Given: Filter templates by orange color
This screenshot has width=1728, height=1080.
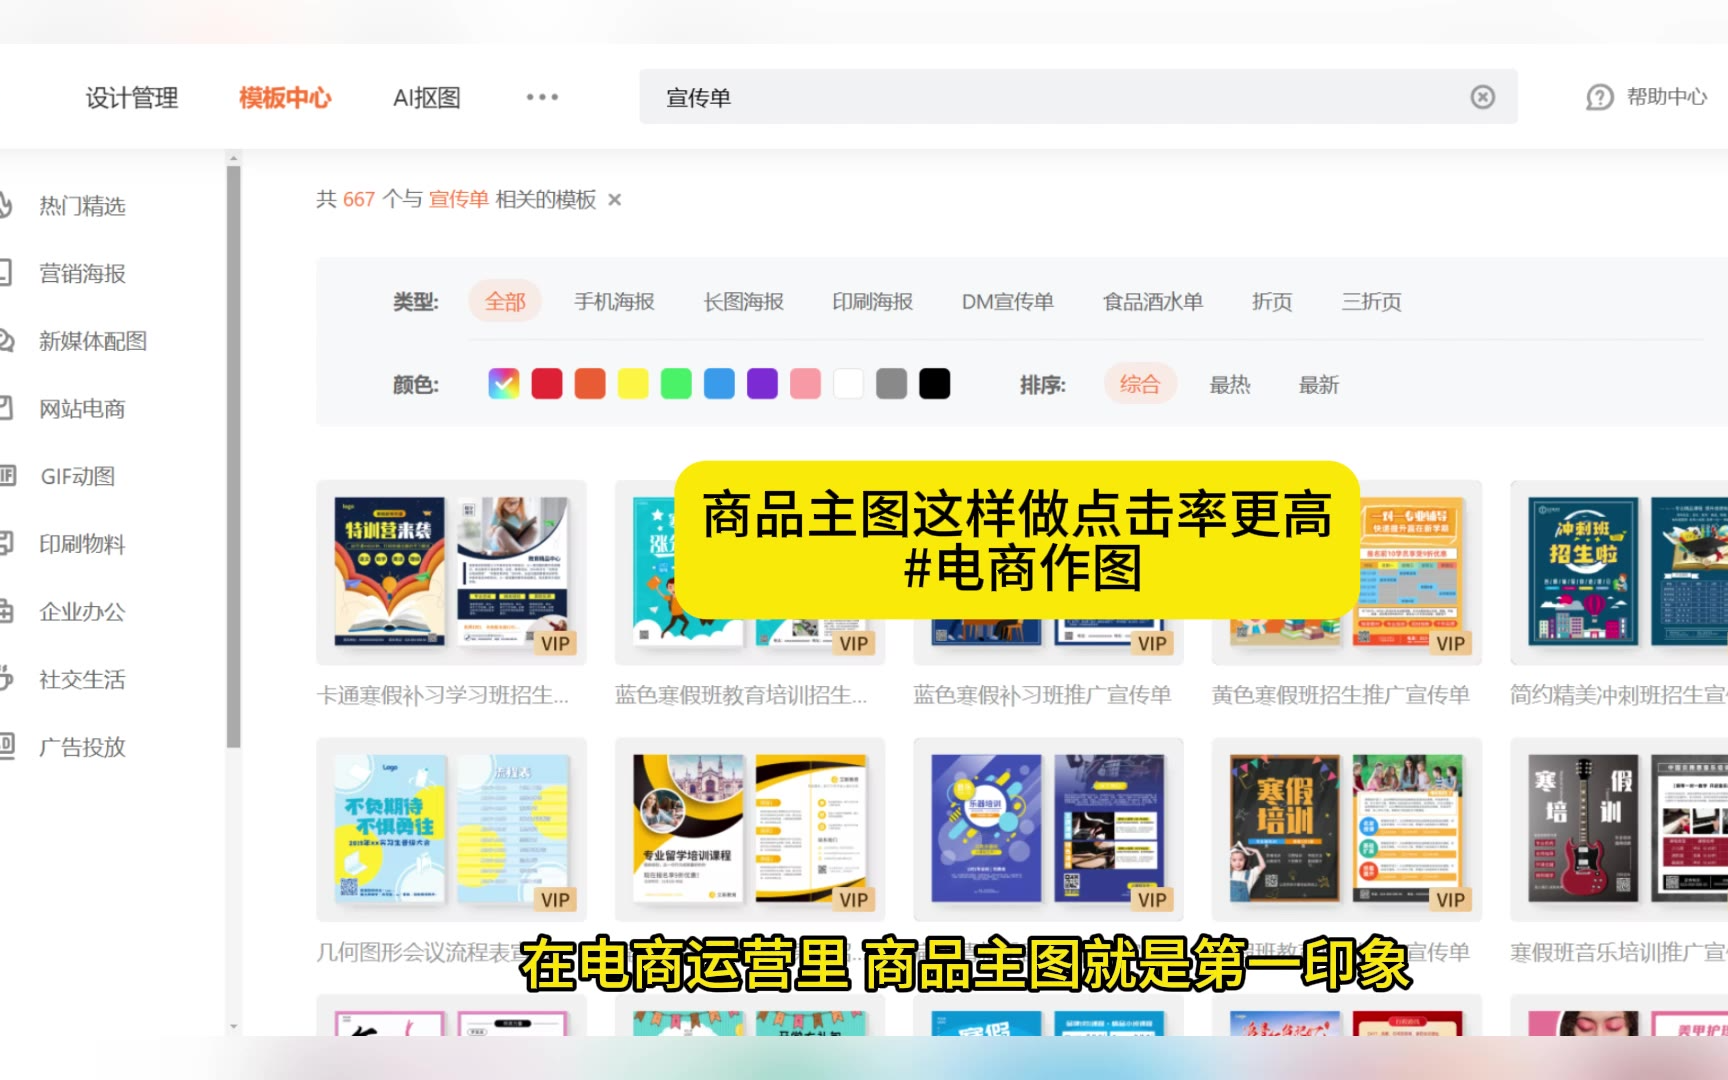Looking at the screenshot, I should (590, 384).
